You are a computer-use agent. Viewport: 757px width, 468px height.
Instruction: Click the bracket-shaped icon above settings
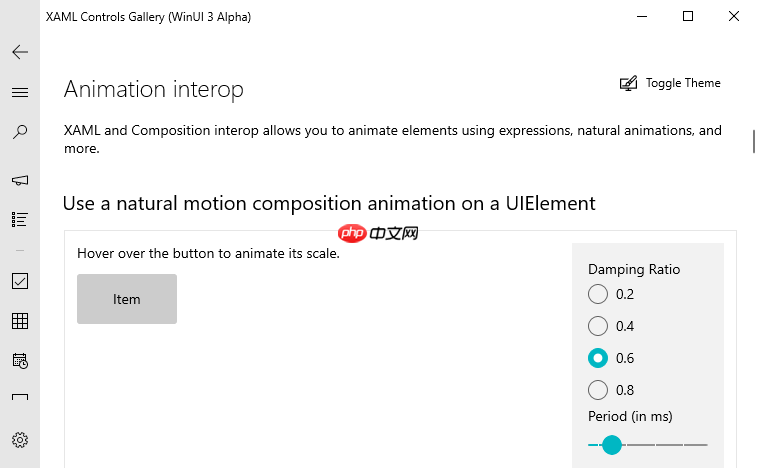coord(20,397)
